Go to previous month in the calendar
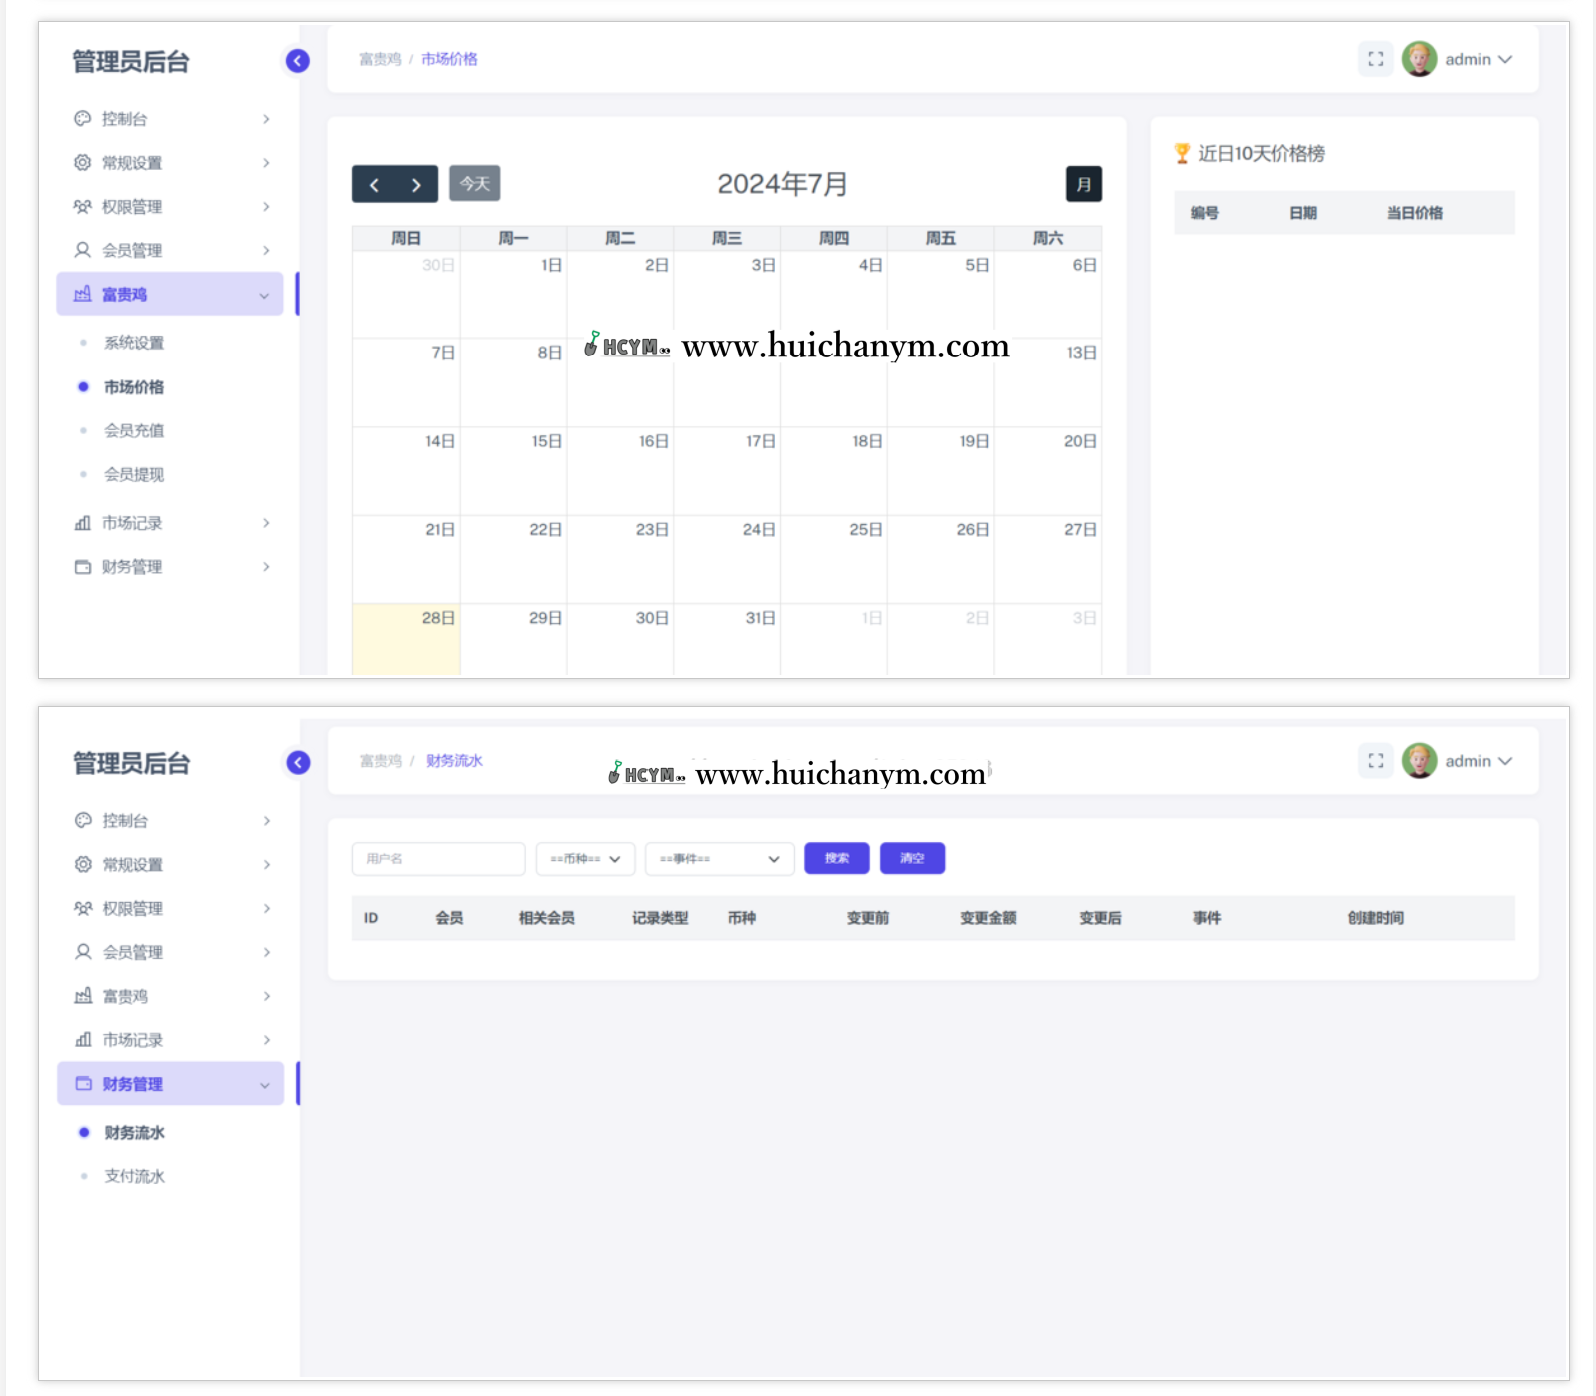Screen dimensions: 1596x1396 374,185
